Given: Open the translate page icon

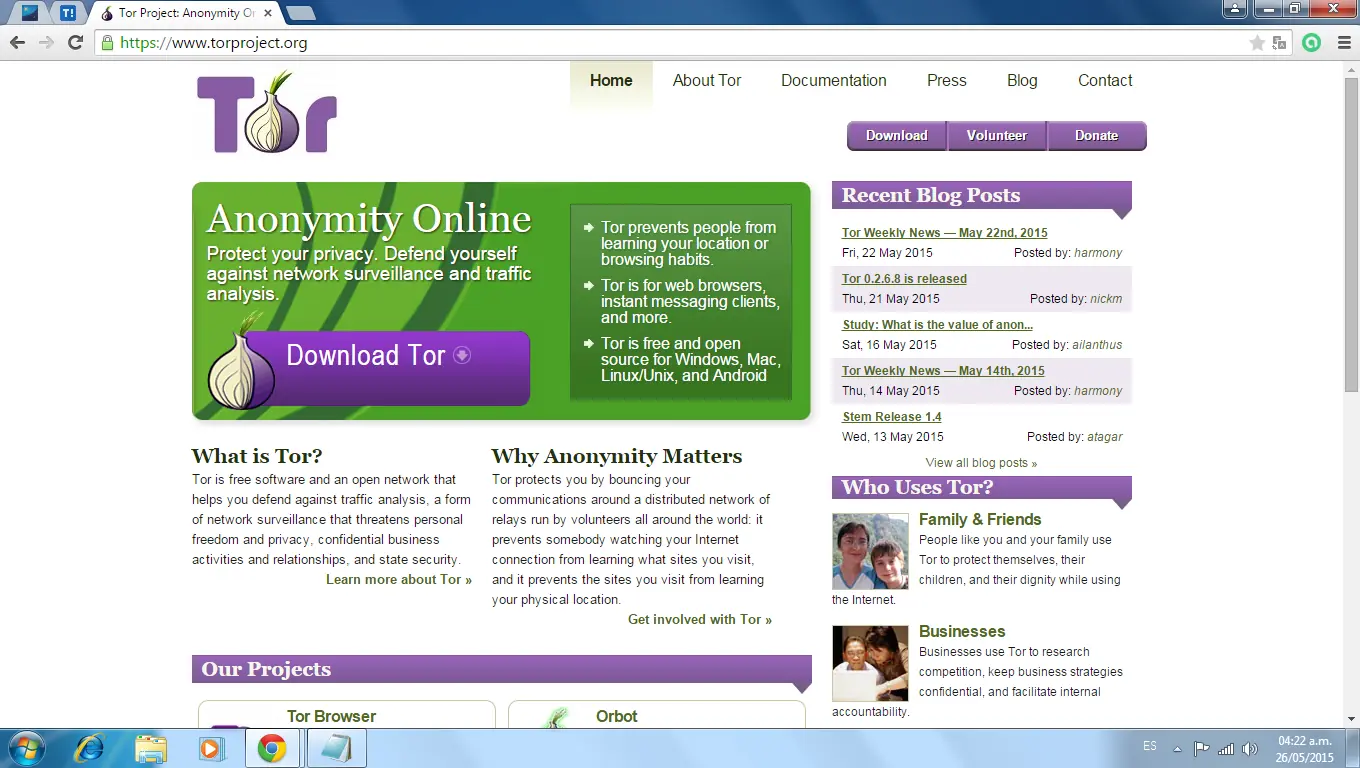Looking at the screenshot, I should tap(1279, 43).
